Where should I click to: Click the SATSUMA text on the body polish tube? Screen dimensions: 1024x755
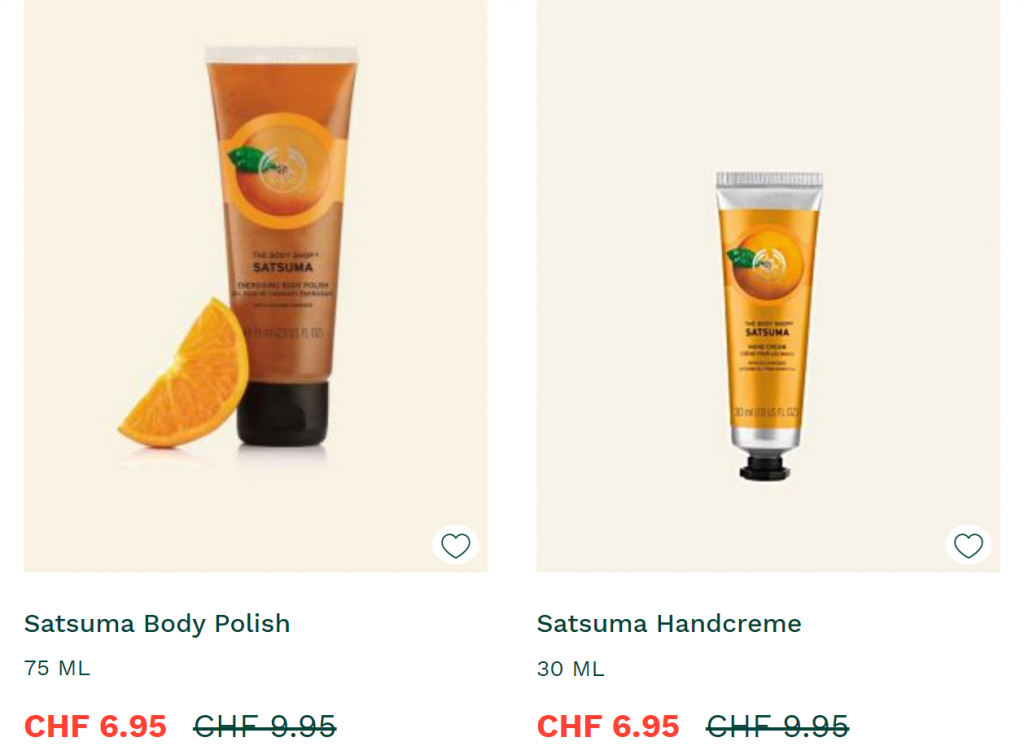click(x=283, y=267)
